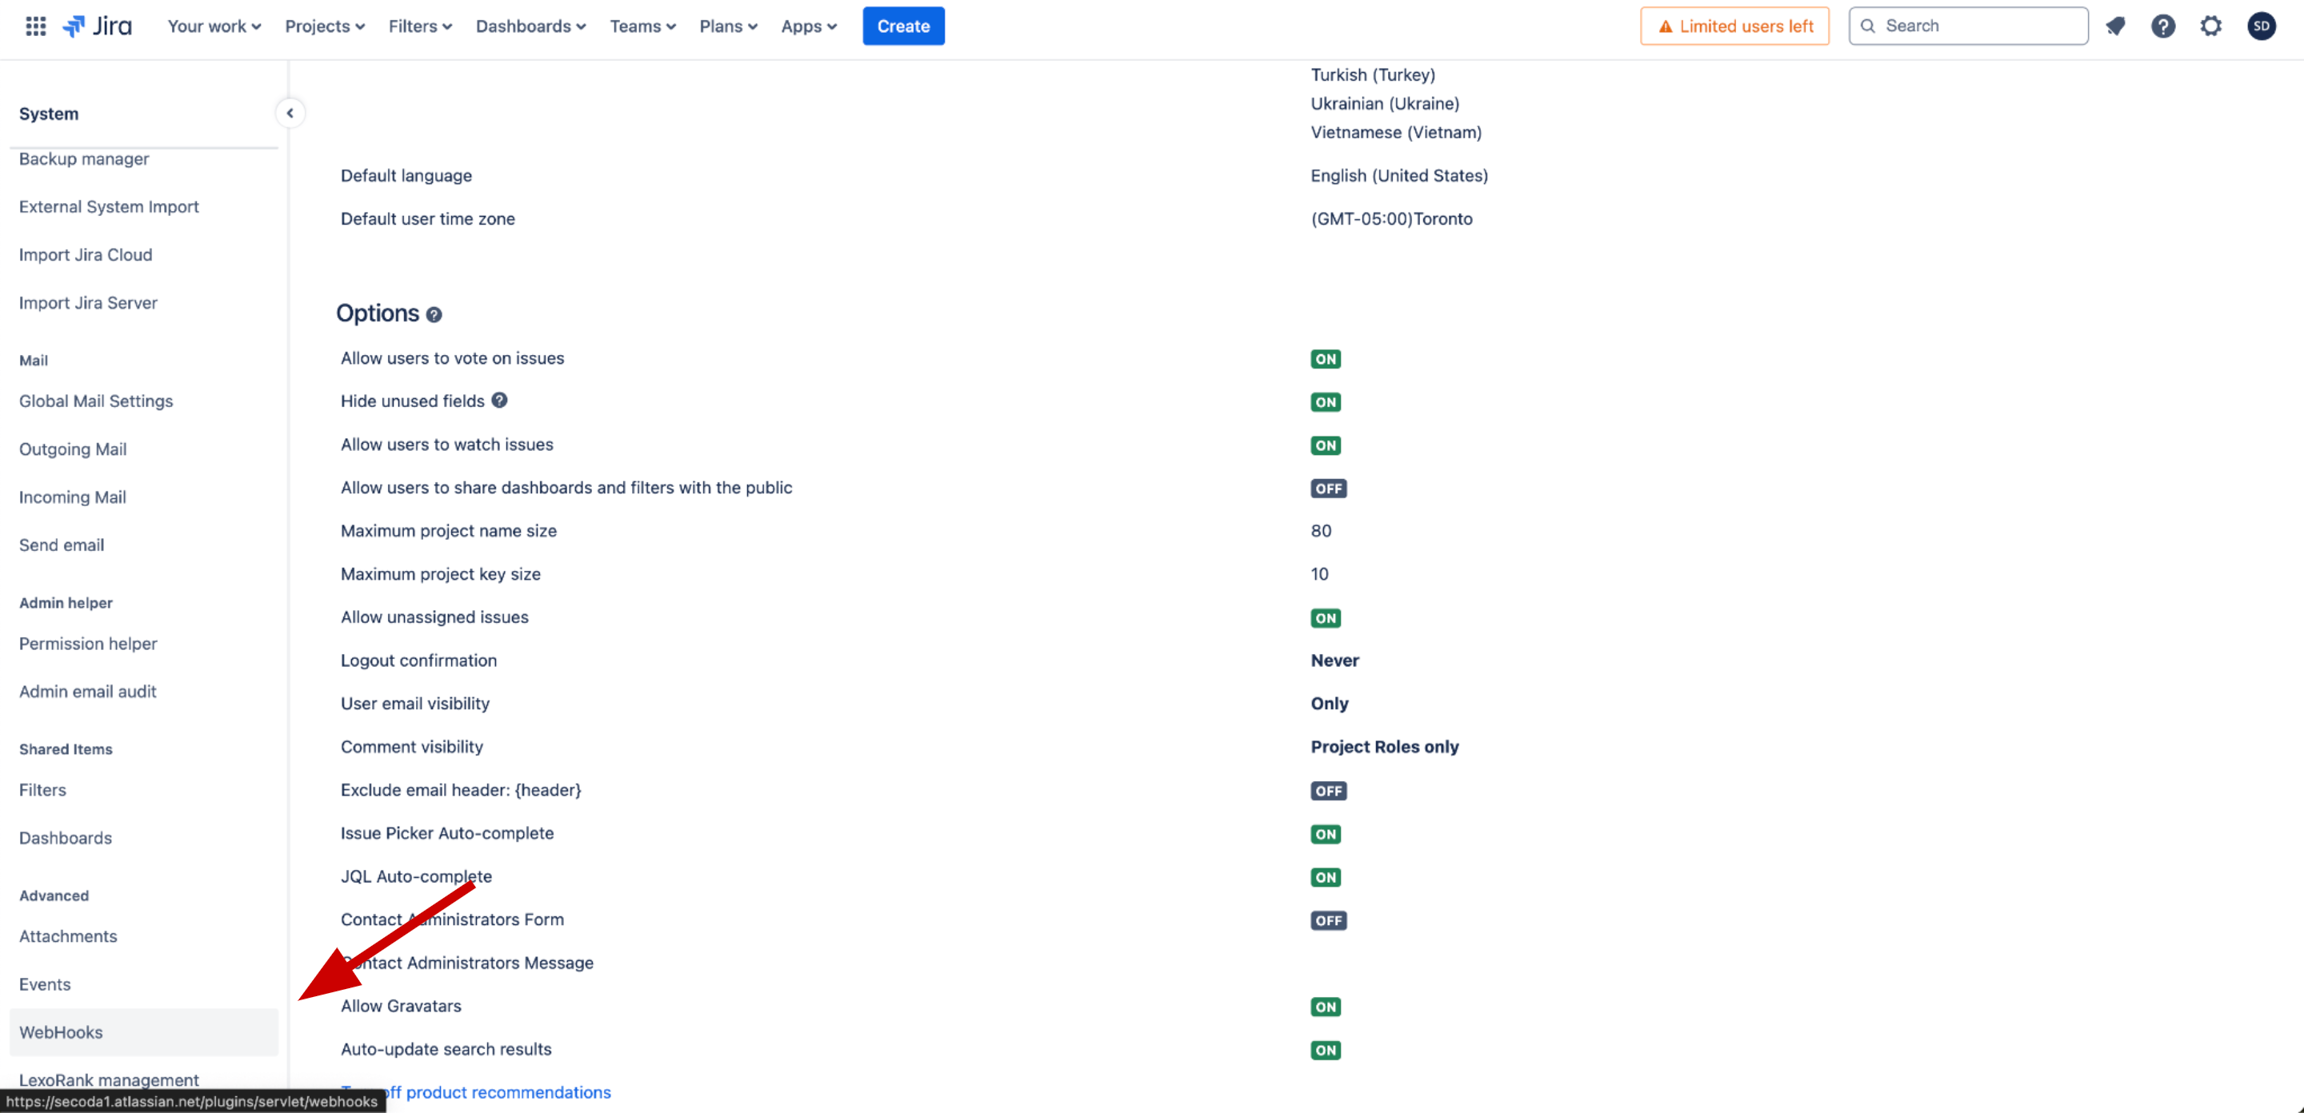Click the Limited users left warning
Image resolution: width=2304 pixels, height=1113 pixels.
tap(1734, 26)
